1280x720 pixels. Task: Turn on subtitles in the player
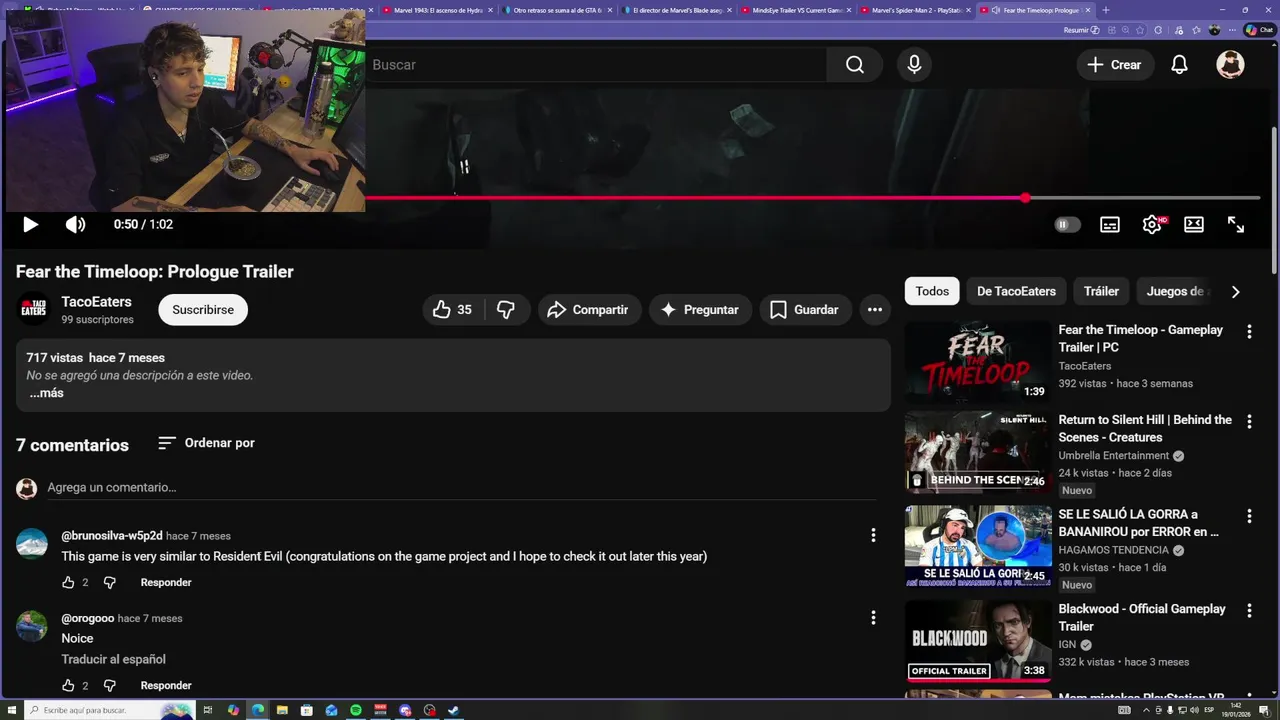pyautogui.click(x=1110, y=225)
